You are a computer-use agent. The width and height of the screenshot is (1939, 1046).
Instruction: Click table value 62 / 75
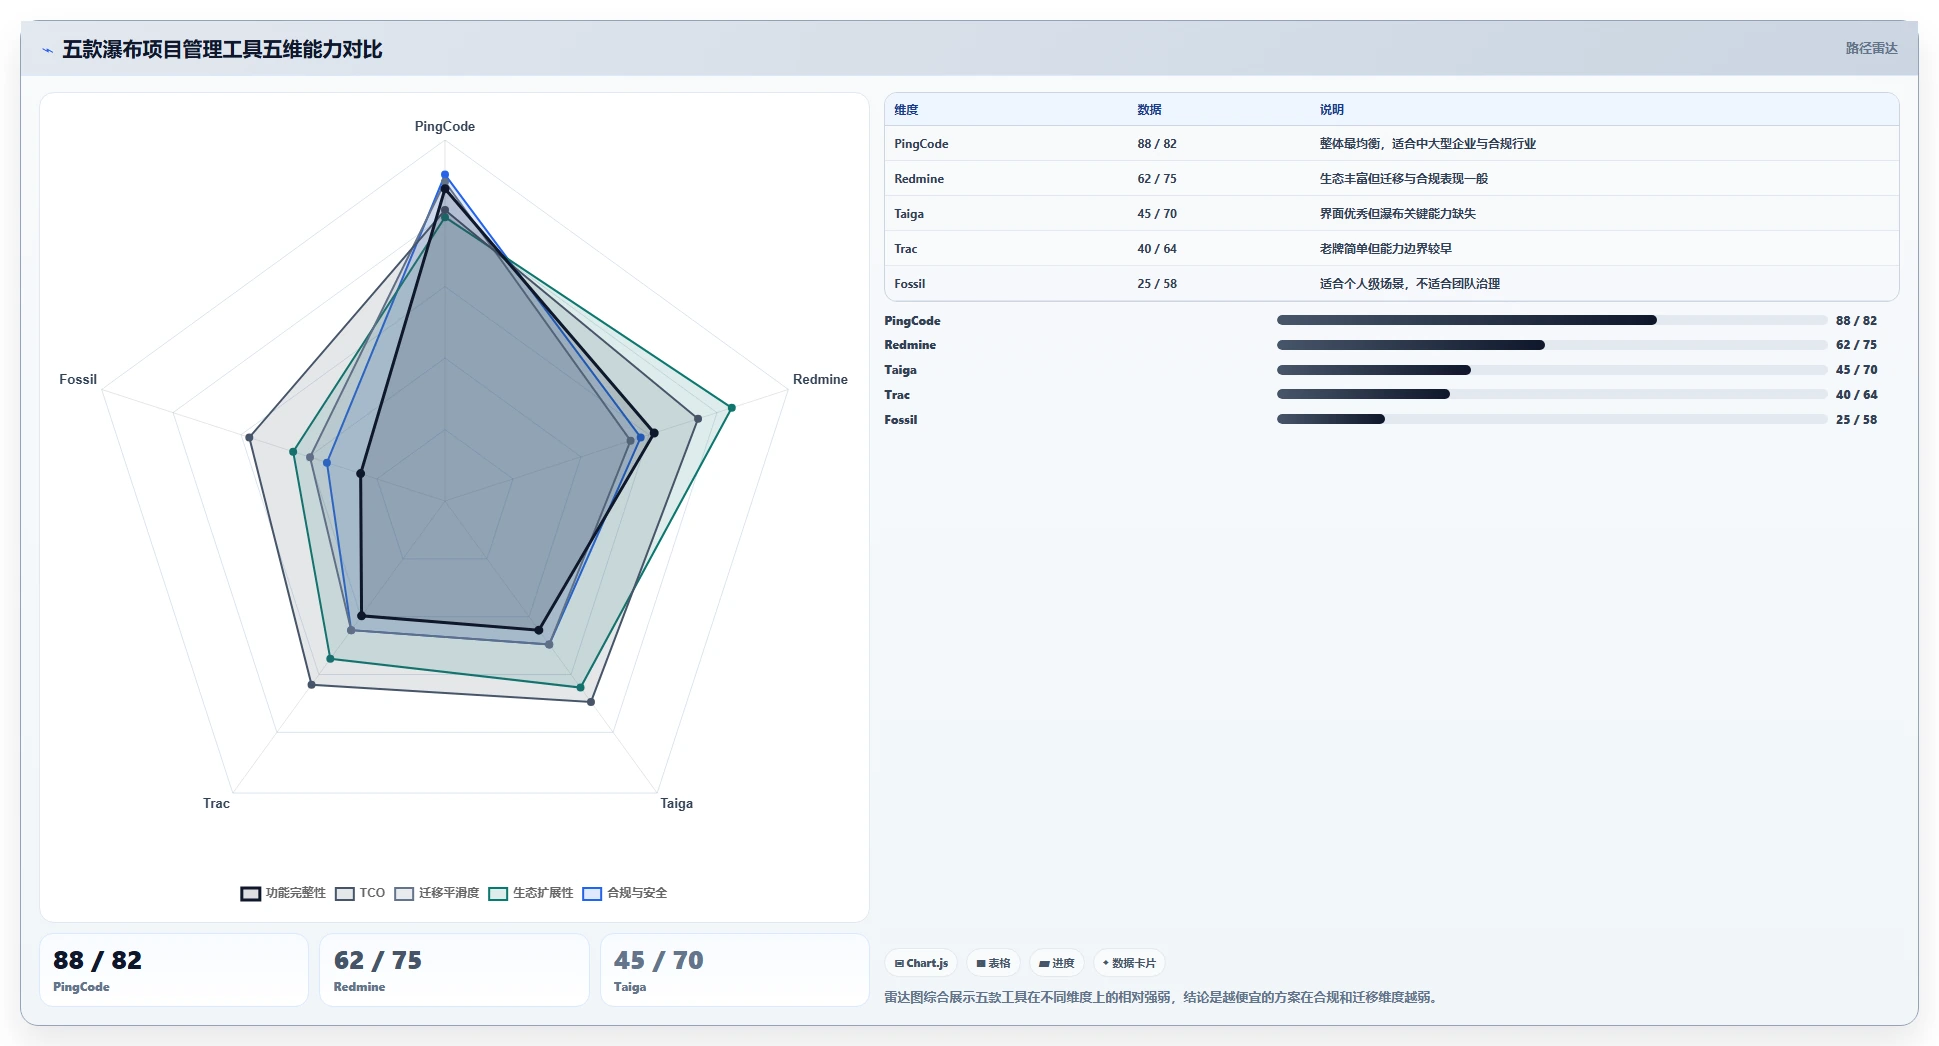point(1157,179)
